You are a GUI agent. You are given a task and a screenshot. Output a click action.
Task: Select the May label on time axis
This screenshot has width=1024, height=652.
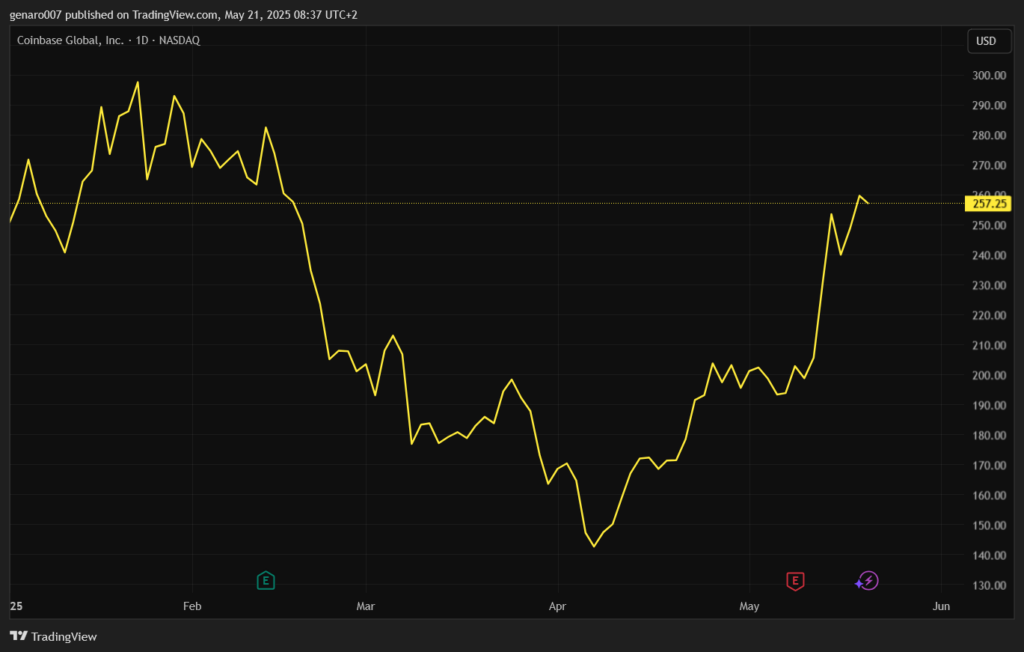coord(749,606)
